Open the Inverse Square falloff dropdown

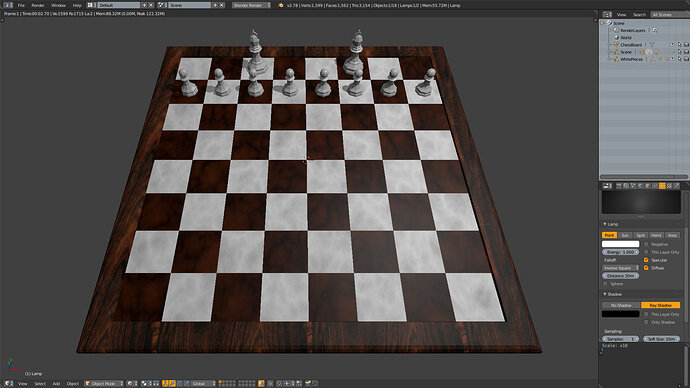(x=620, y=268)
